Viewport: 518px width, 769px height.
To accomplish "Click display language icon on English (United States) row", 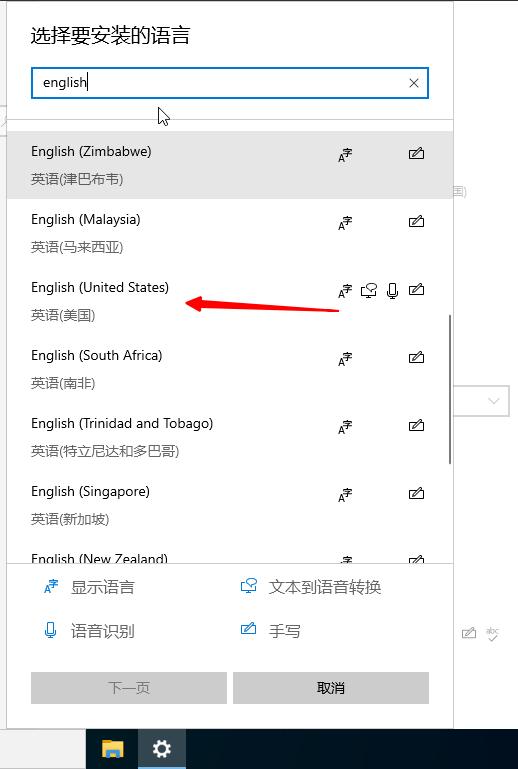I will tap(345, 291).
